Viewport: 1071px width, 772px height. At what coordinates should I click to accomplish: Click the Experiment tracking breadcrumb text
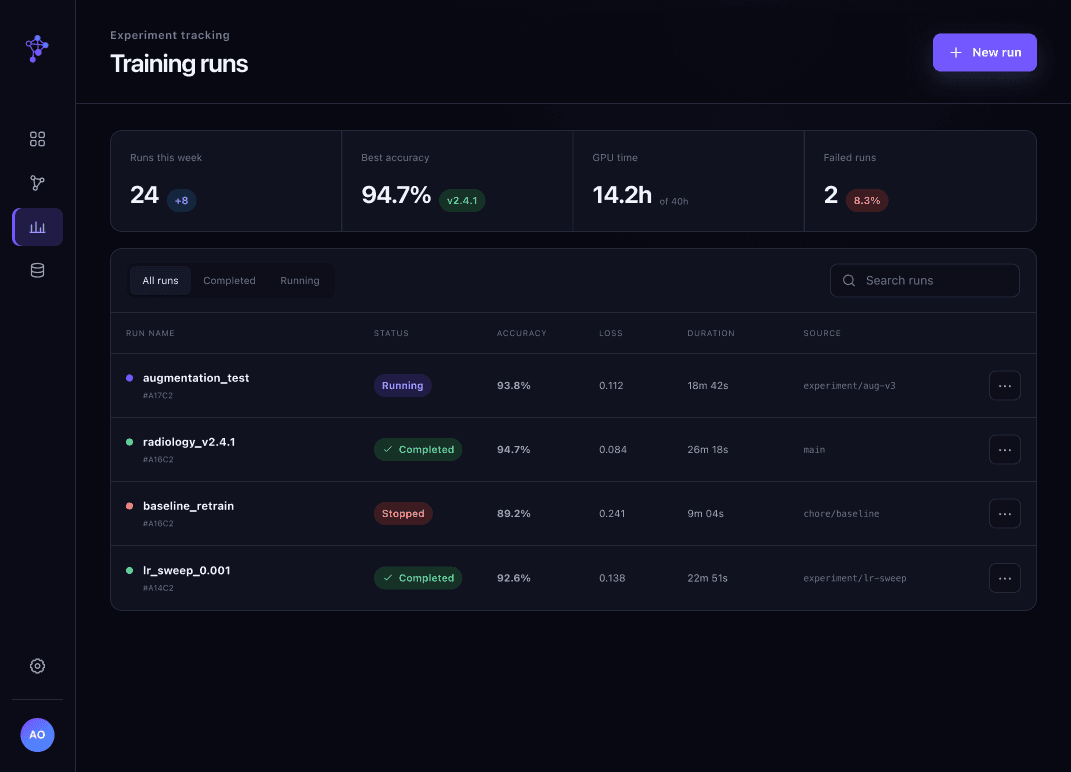[x=169, y=36]
